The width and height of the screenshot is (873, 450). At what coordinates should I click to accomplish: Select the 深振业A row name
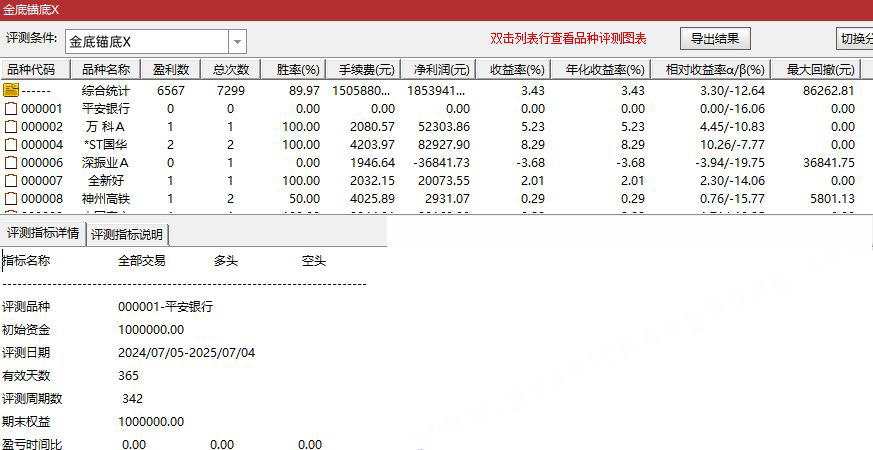(x=106, y=163)
